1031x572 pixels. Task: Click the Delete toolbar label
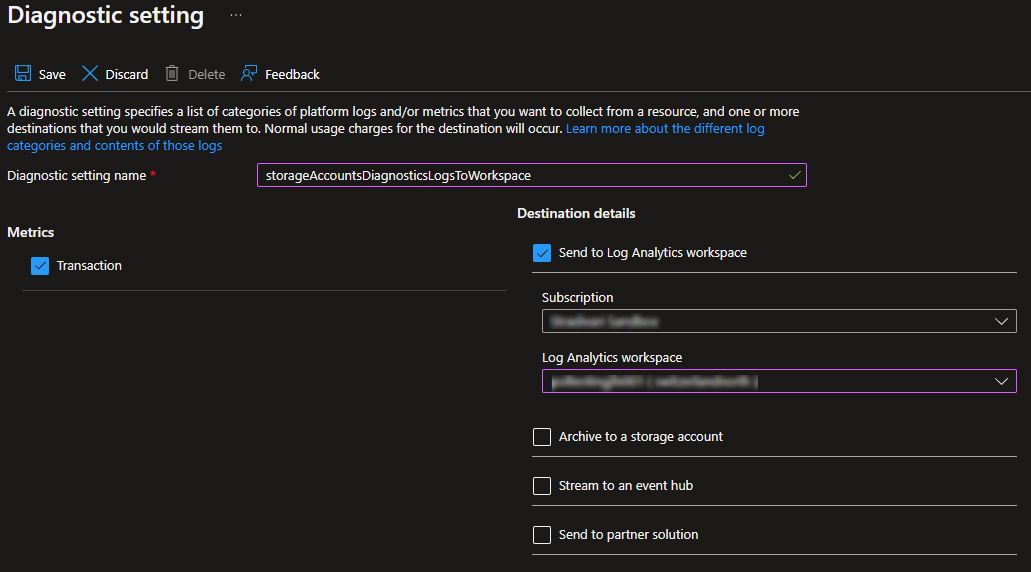[206, 75]
